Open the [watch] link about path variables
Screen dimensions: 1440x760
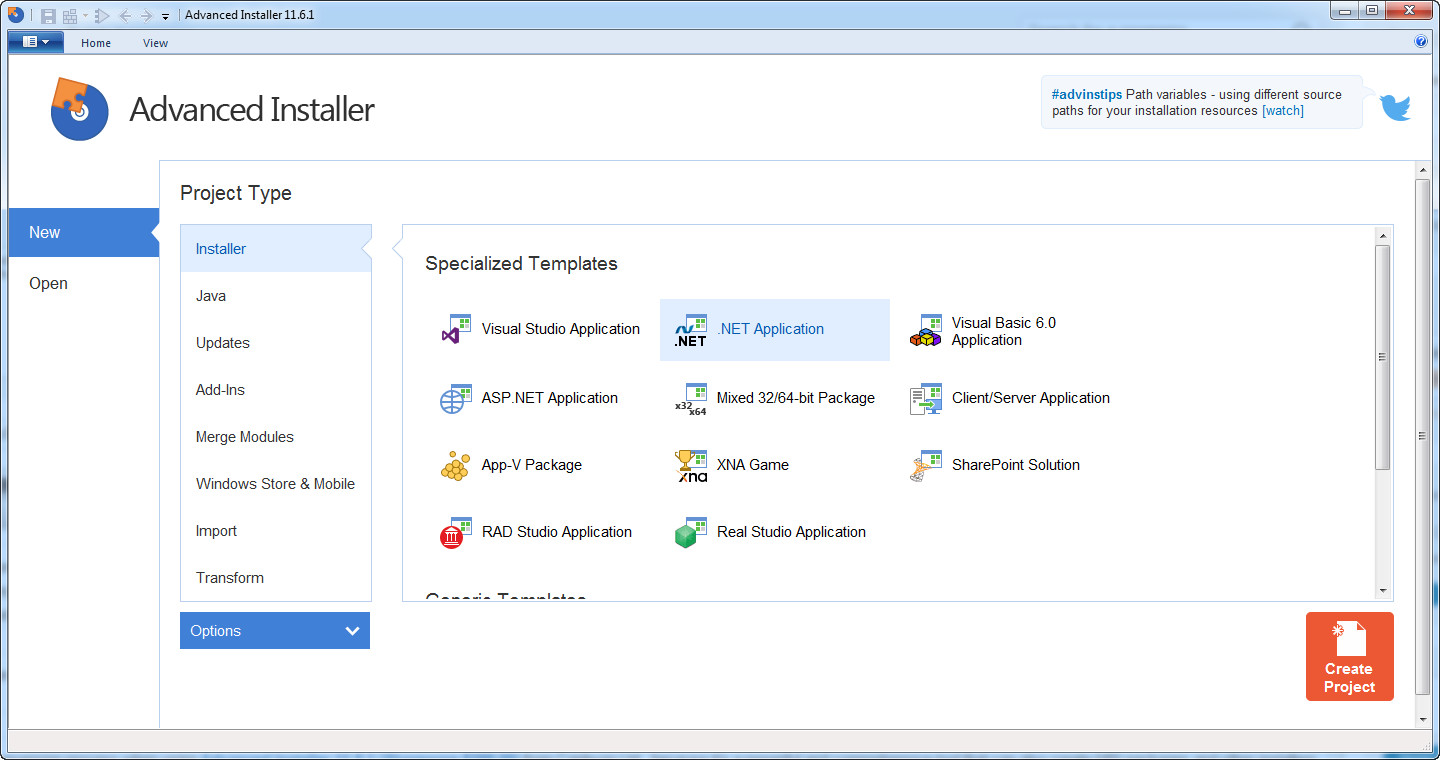click(1282, 110)
